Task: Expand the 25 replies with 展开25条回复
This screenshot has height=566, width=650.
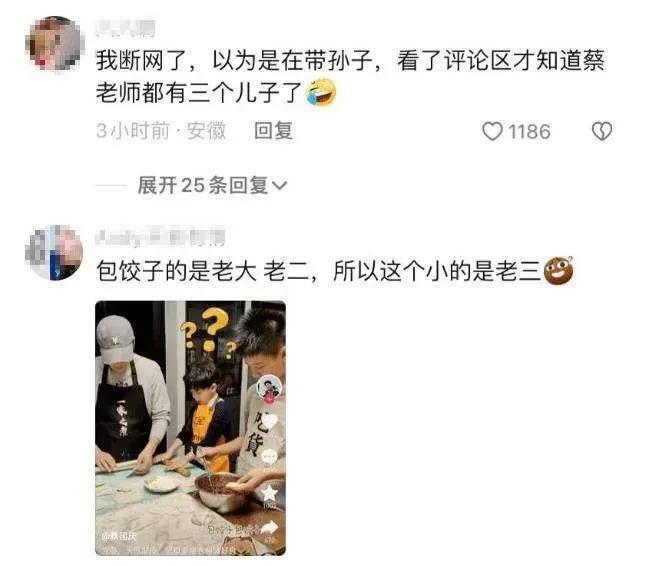Action: point(212,185)
